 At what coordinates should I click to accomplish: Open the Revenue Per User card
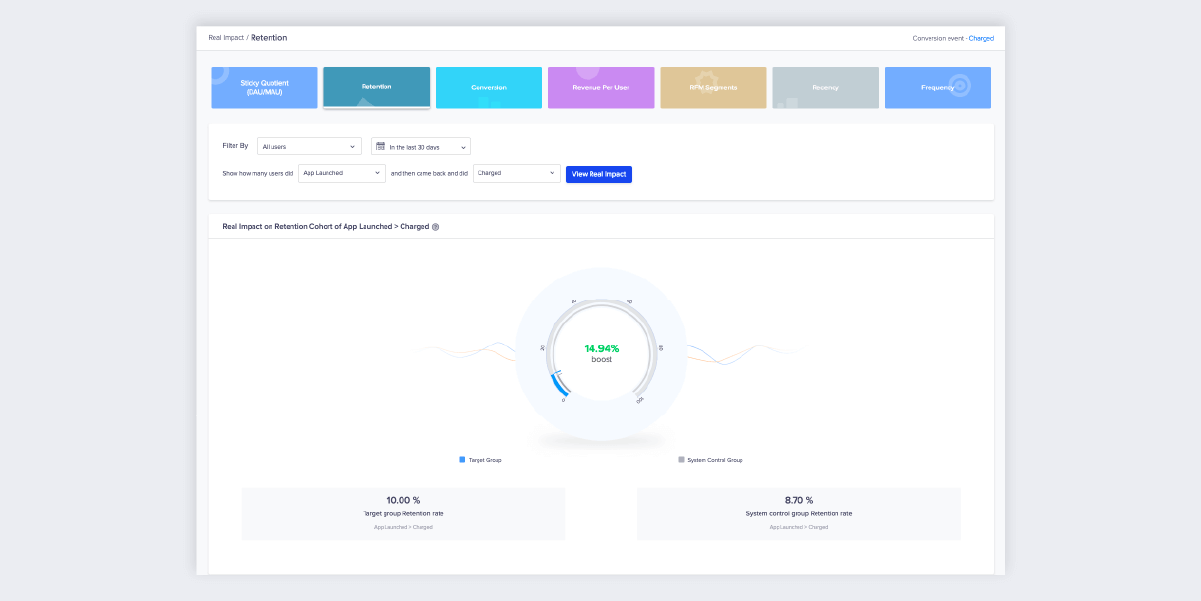(x=600, y=87)
